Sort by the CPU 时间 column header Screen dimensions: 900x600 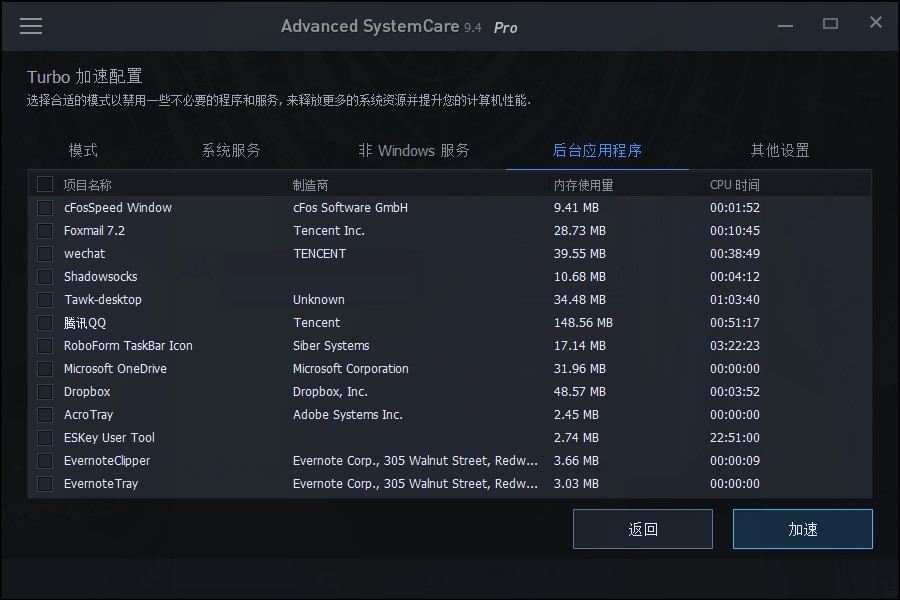pos(735,185)
